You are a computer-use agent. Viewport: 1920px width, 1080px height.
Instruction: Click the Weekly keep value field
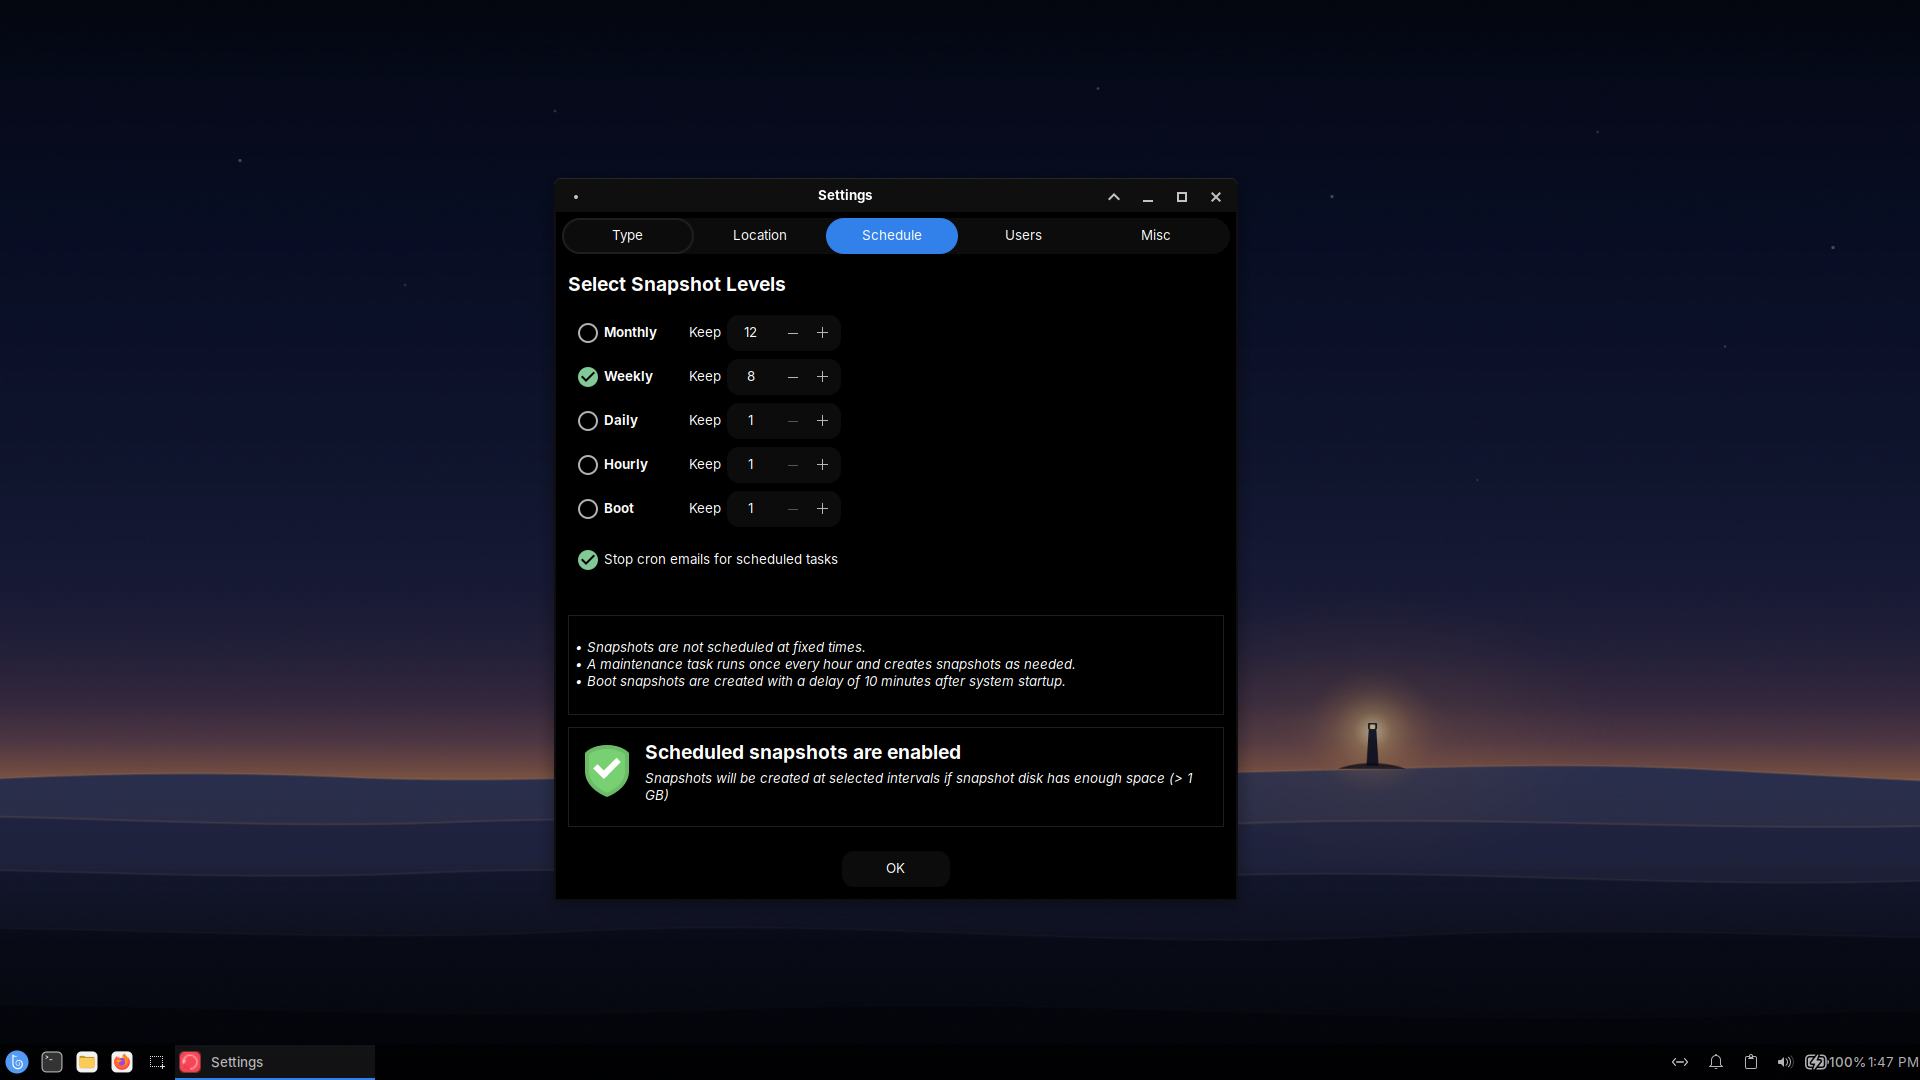point(751,377)
